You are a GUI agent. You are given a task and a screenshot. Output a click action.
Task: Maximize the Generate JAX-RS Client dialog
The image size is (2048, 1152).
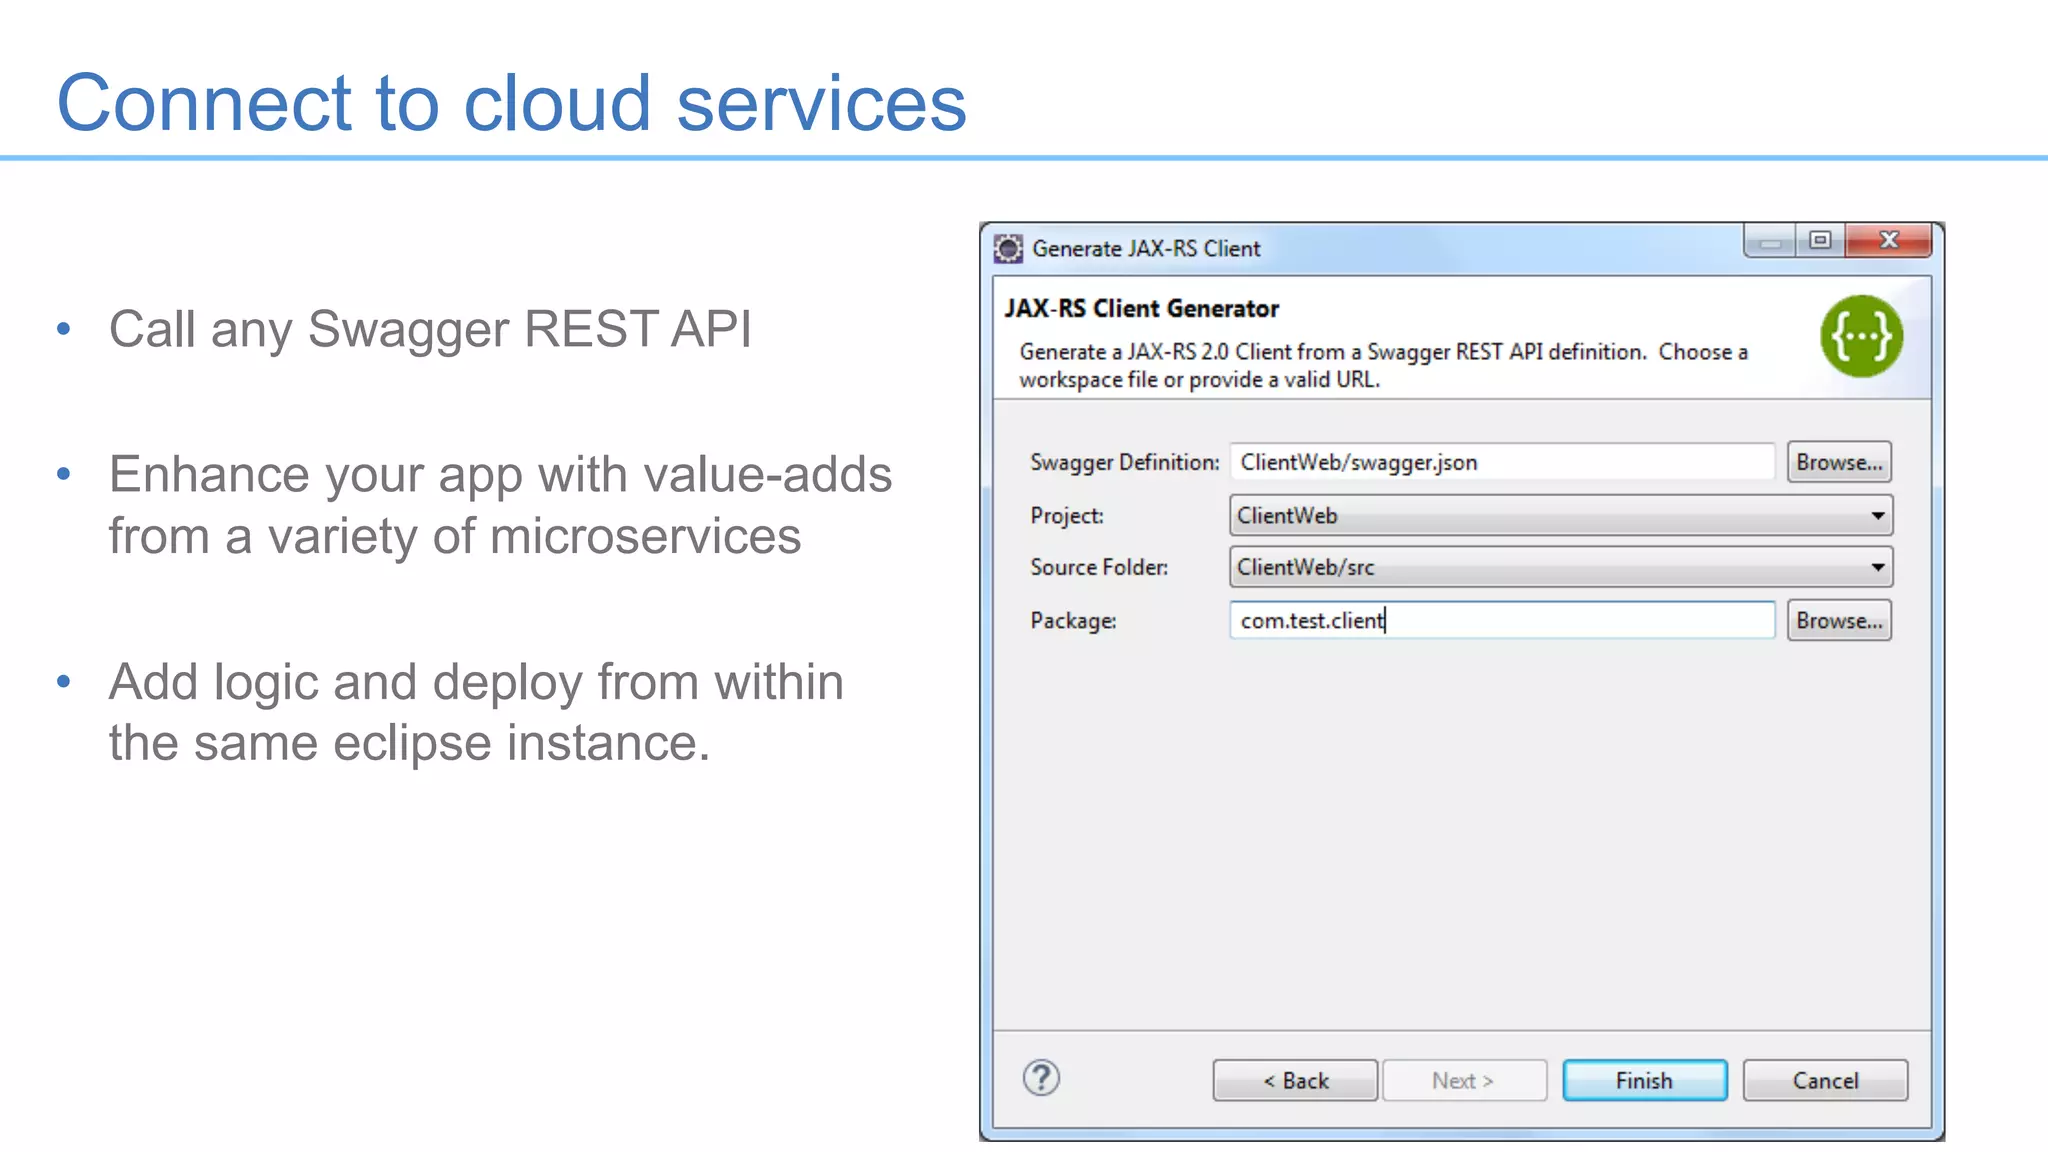point(1820,240)
